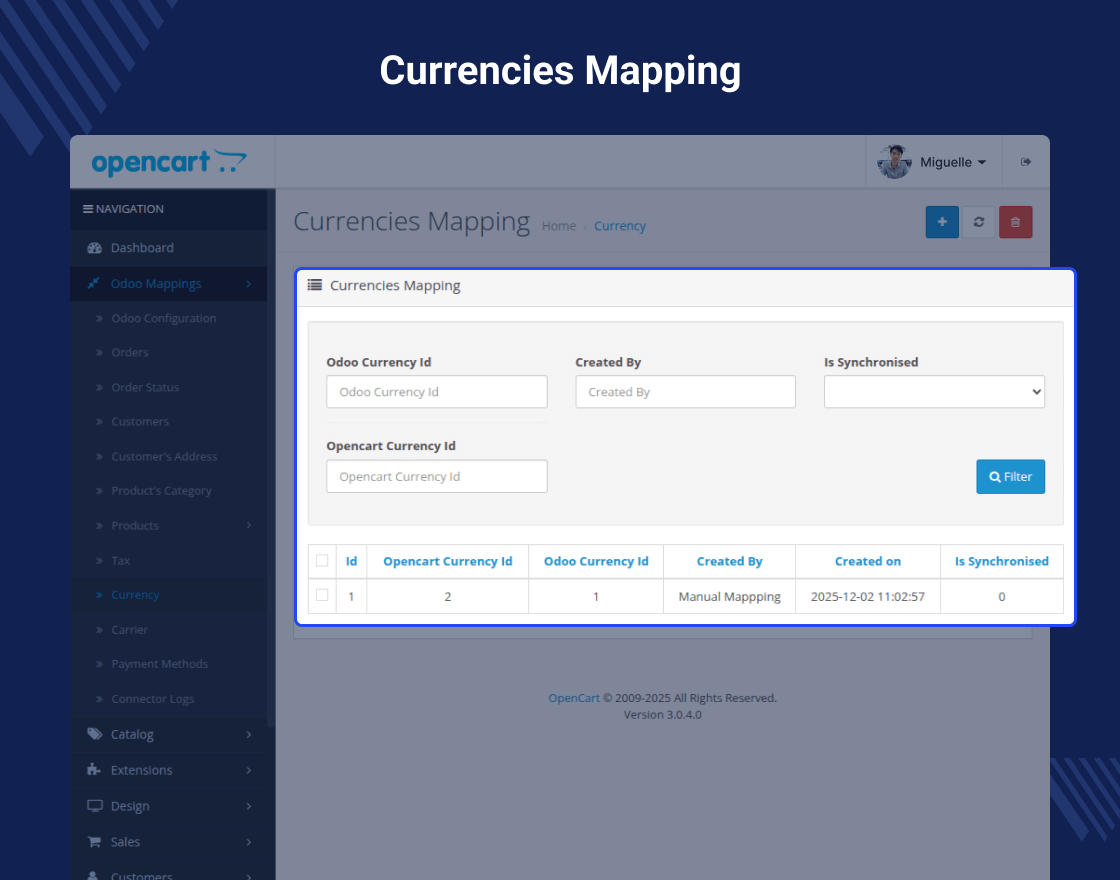Click the blue add new plus button
1120x880 pixels.
(x=942, y=221)
